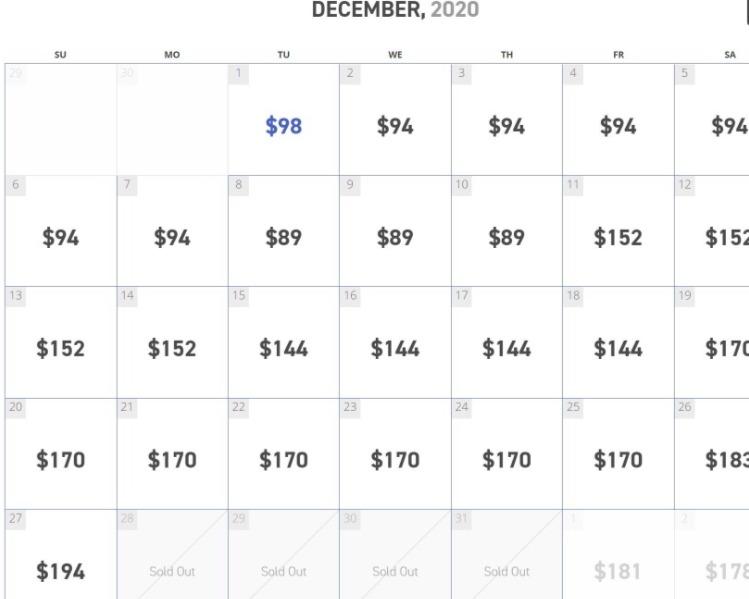Image resolution: width=749 pixels, height=599 pixels.
Task: Pick December 27 priced at $194
Action: (x=61, y=554)
